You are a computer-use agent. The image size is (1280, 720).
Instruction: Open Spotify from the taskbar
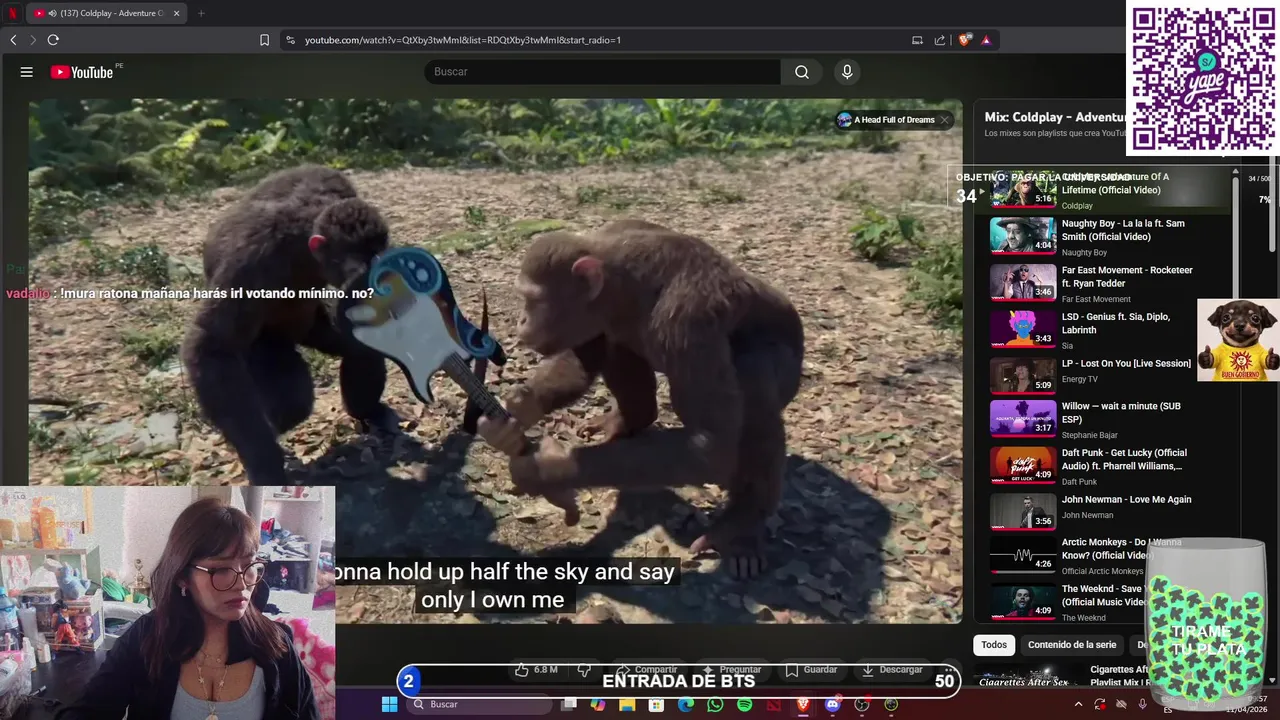(744, 705)
